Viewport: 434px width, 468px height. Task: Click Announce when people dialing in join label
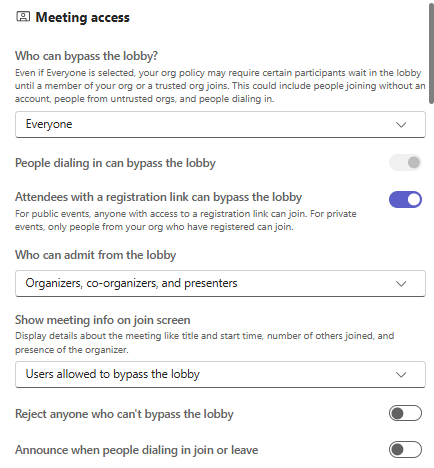click(x=137, y=450)
